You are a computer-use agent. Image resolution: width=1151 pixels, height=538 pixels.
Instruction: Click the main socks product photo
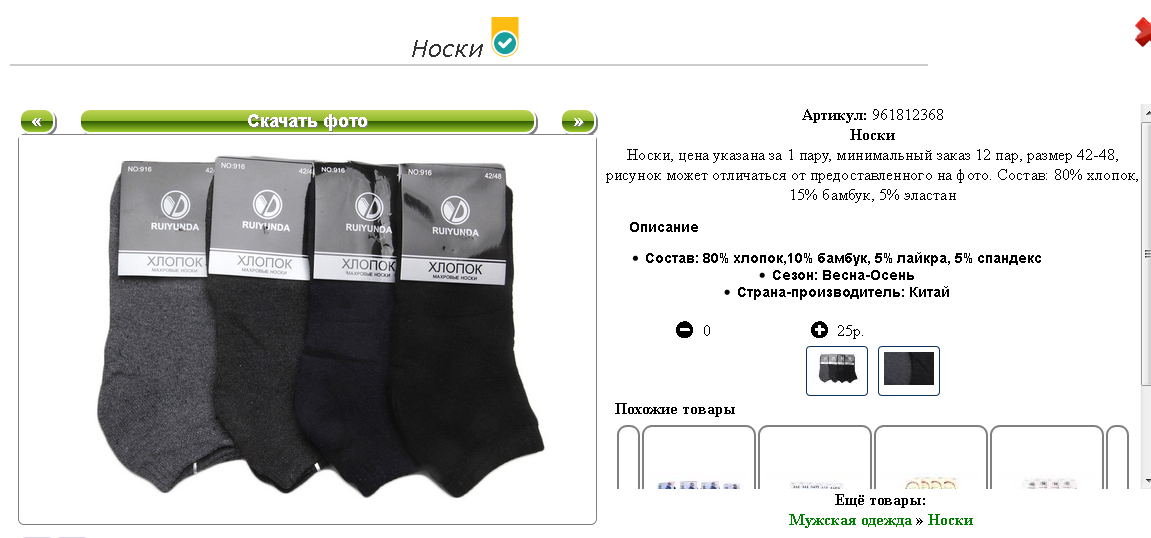(308, 330)
